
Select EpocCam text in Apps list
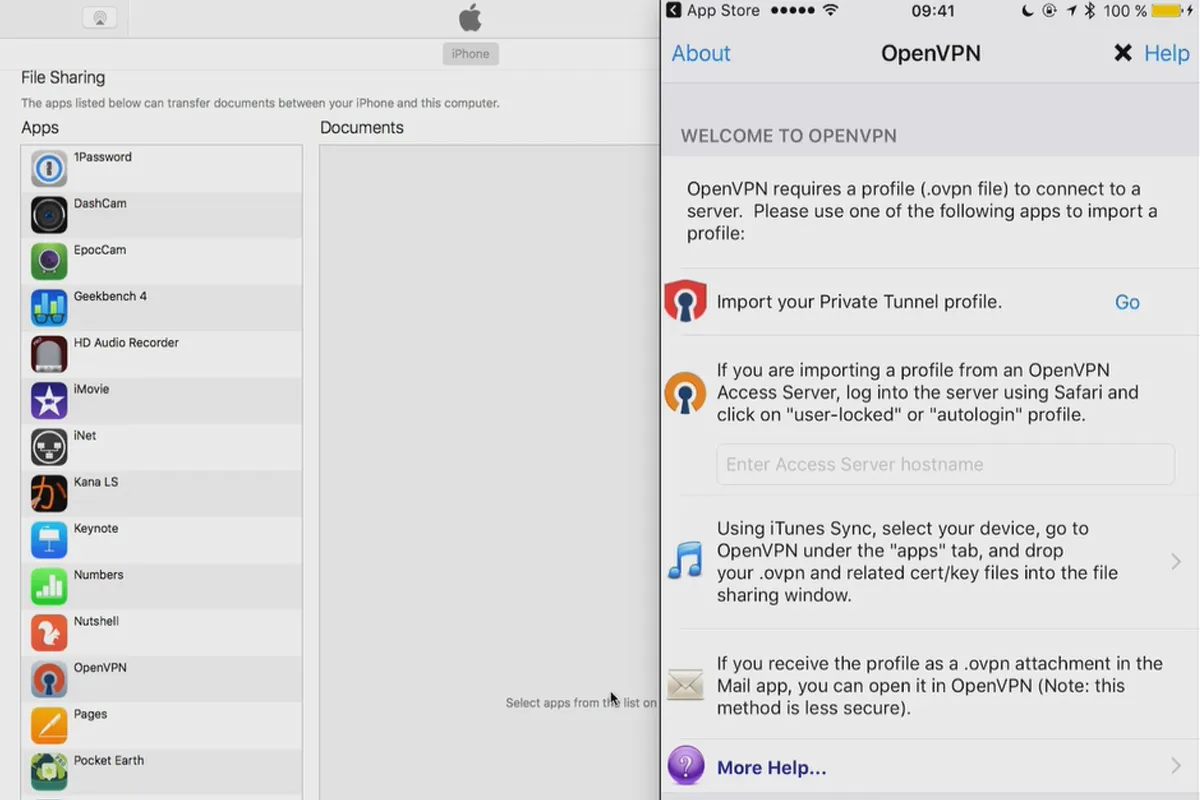[x=100, y=250]
